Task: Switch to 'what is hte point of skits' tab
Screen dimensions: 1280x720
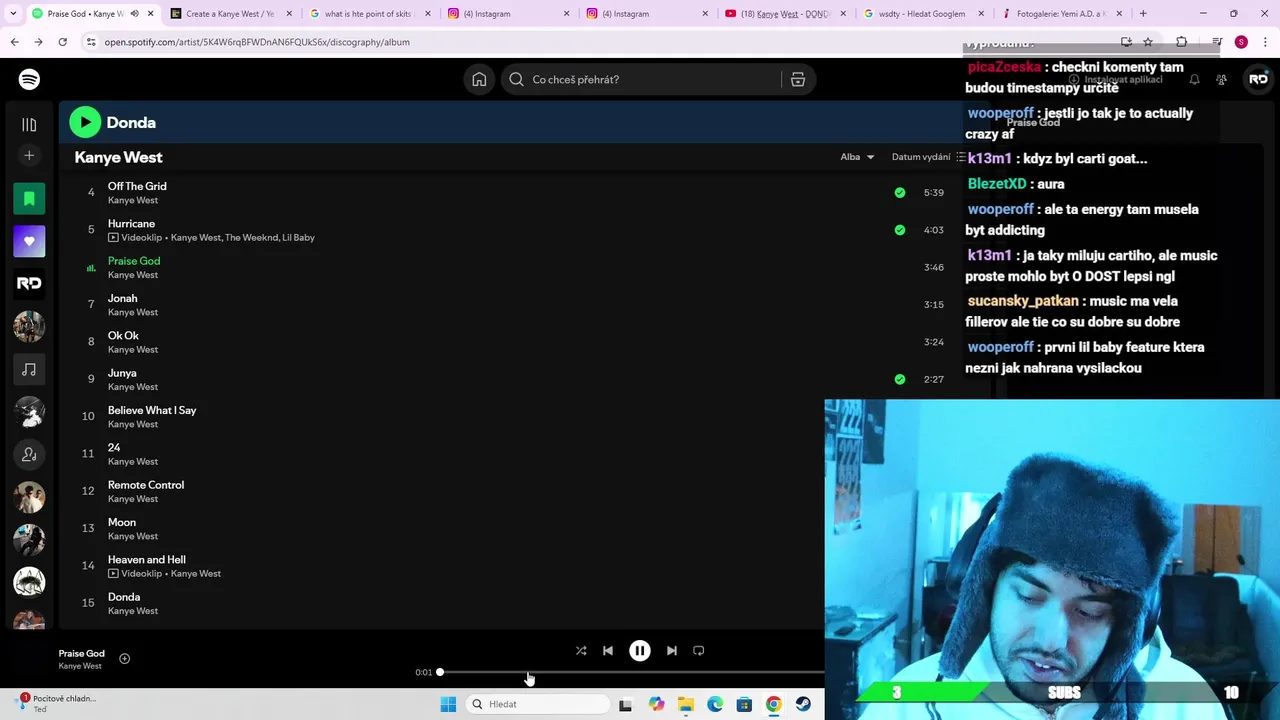Action: (370, 14)
